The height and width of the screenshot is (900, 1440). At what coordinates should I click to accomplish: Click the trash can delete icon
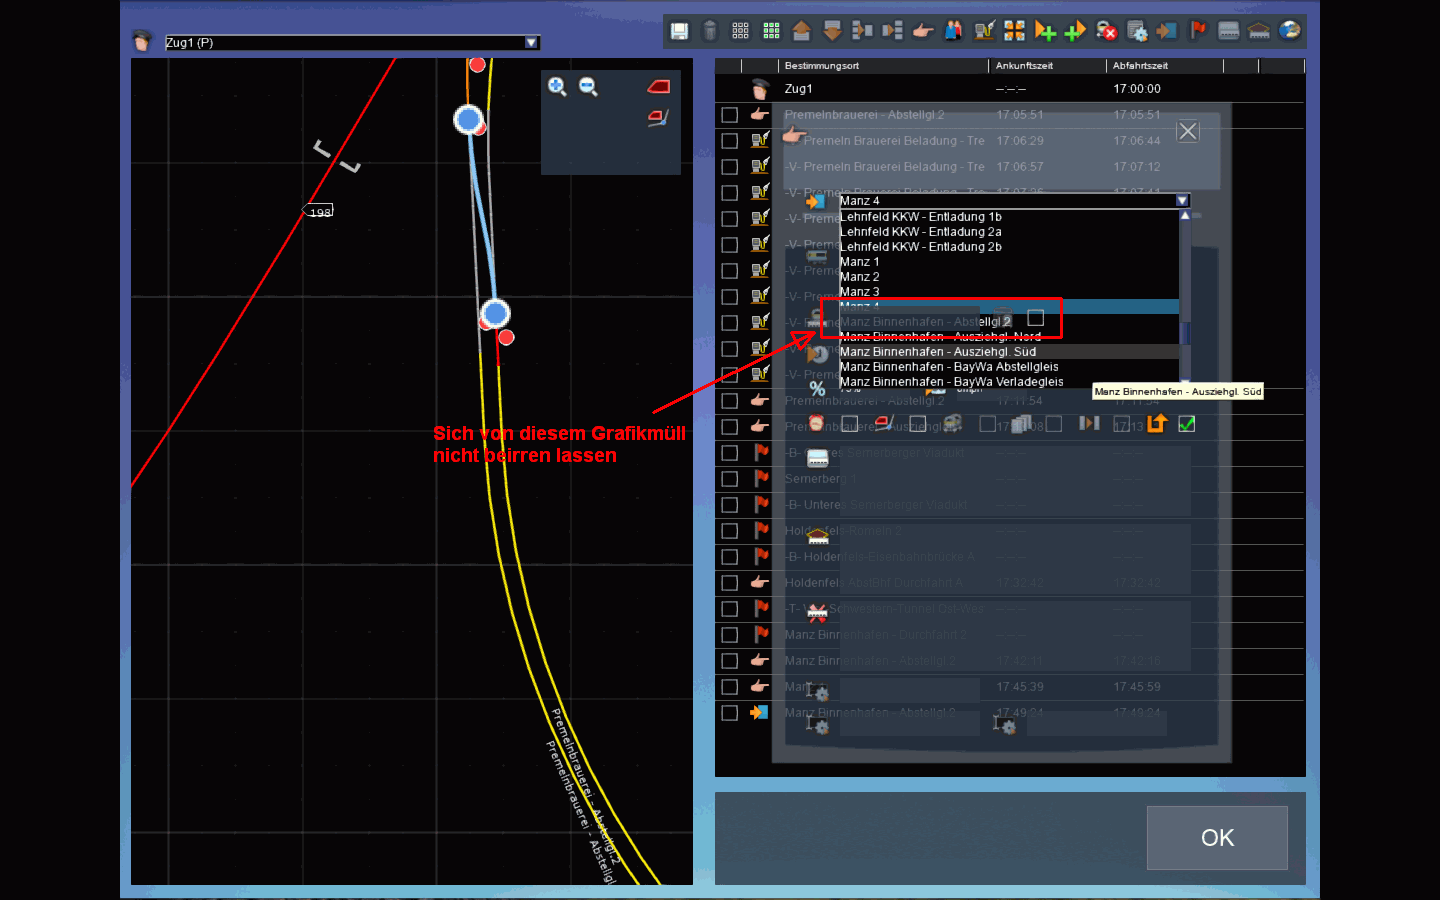tap(710, 31)
